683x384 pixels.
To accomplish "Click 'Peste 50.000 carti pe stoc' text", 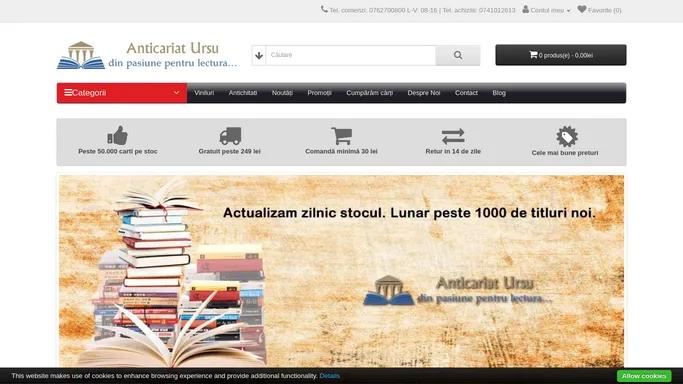I will pos(118,152).
